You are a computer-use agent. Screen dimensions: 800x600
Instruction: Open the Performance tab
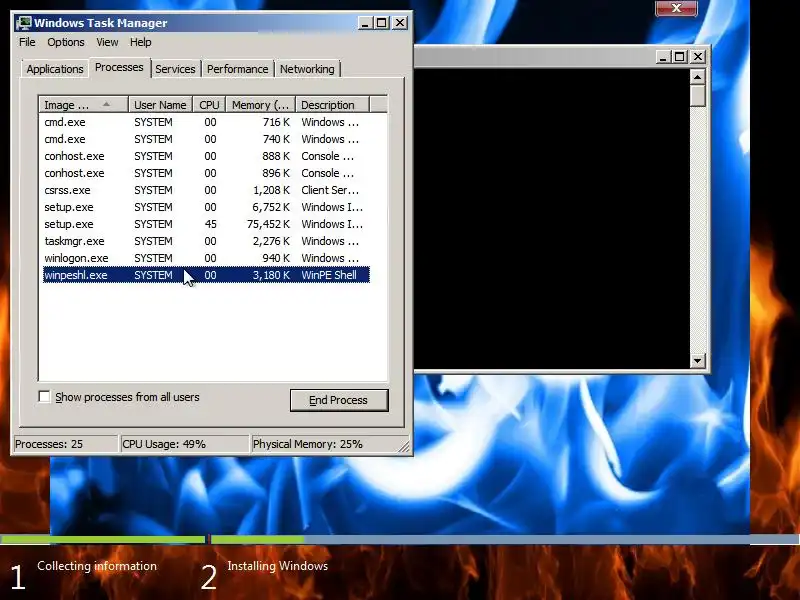pyautogui.click(x=237, y=69)
